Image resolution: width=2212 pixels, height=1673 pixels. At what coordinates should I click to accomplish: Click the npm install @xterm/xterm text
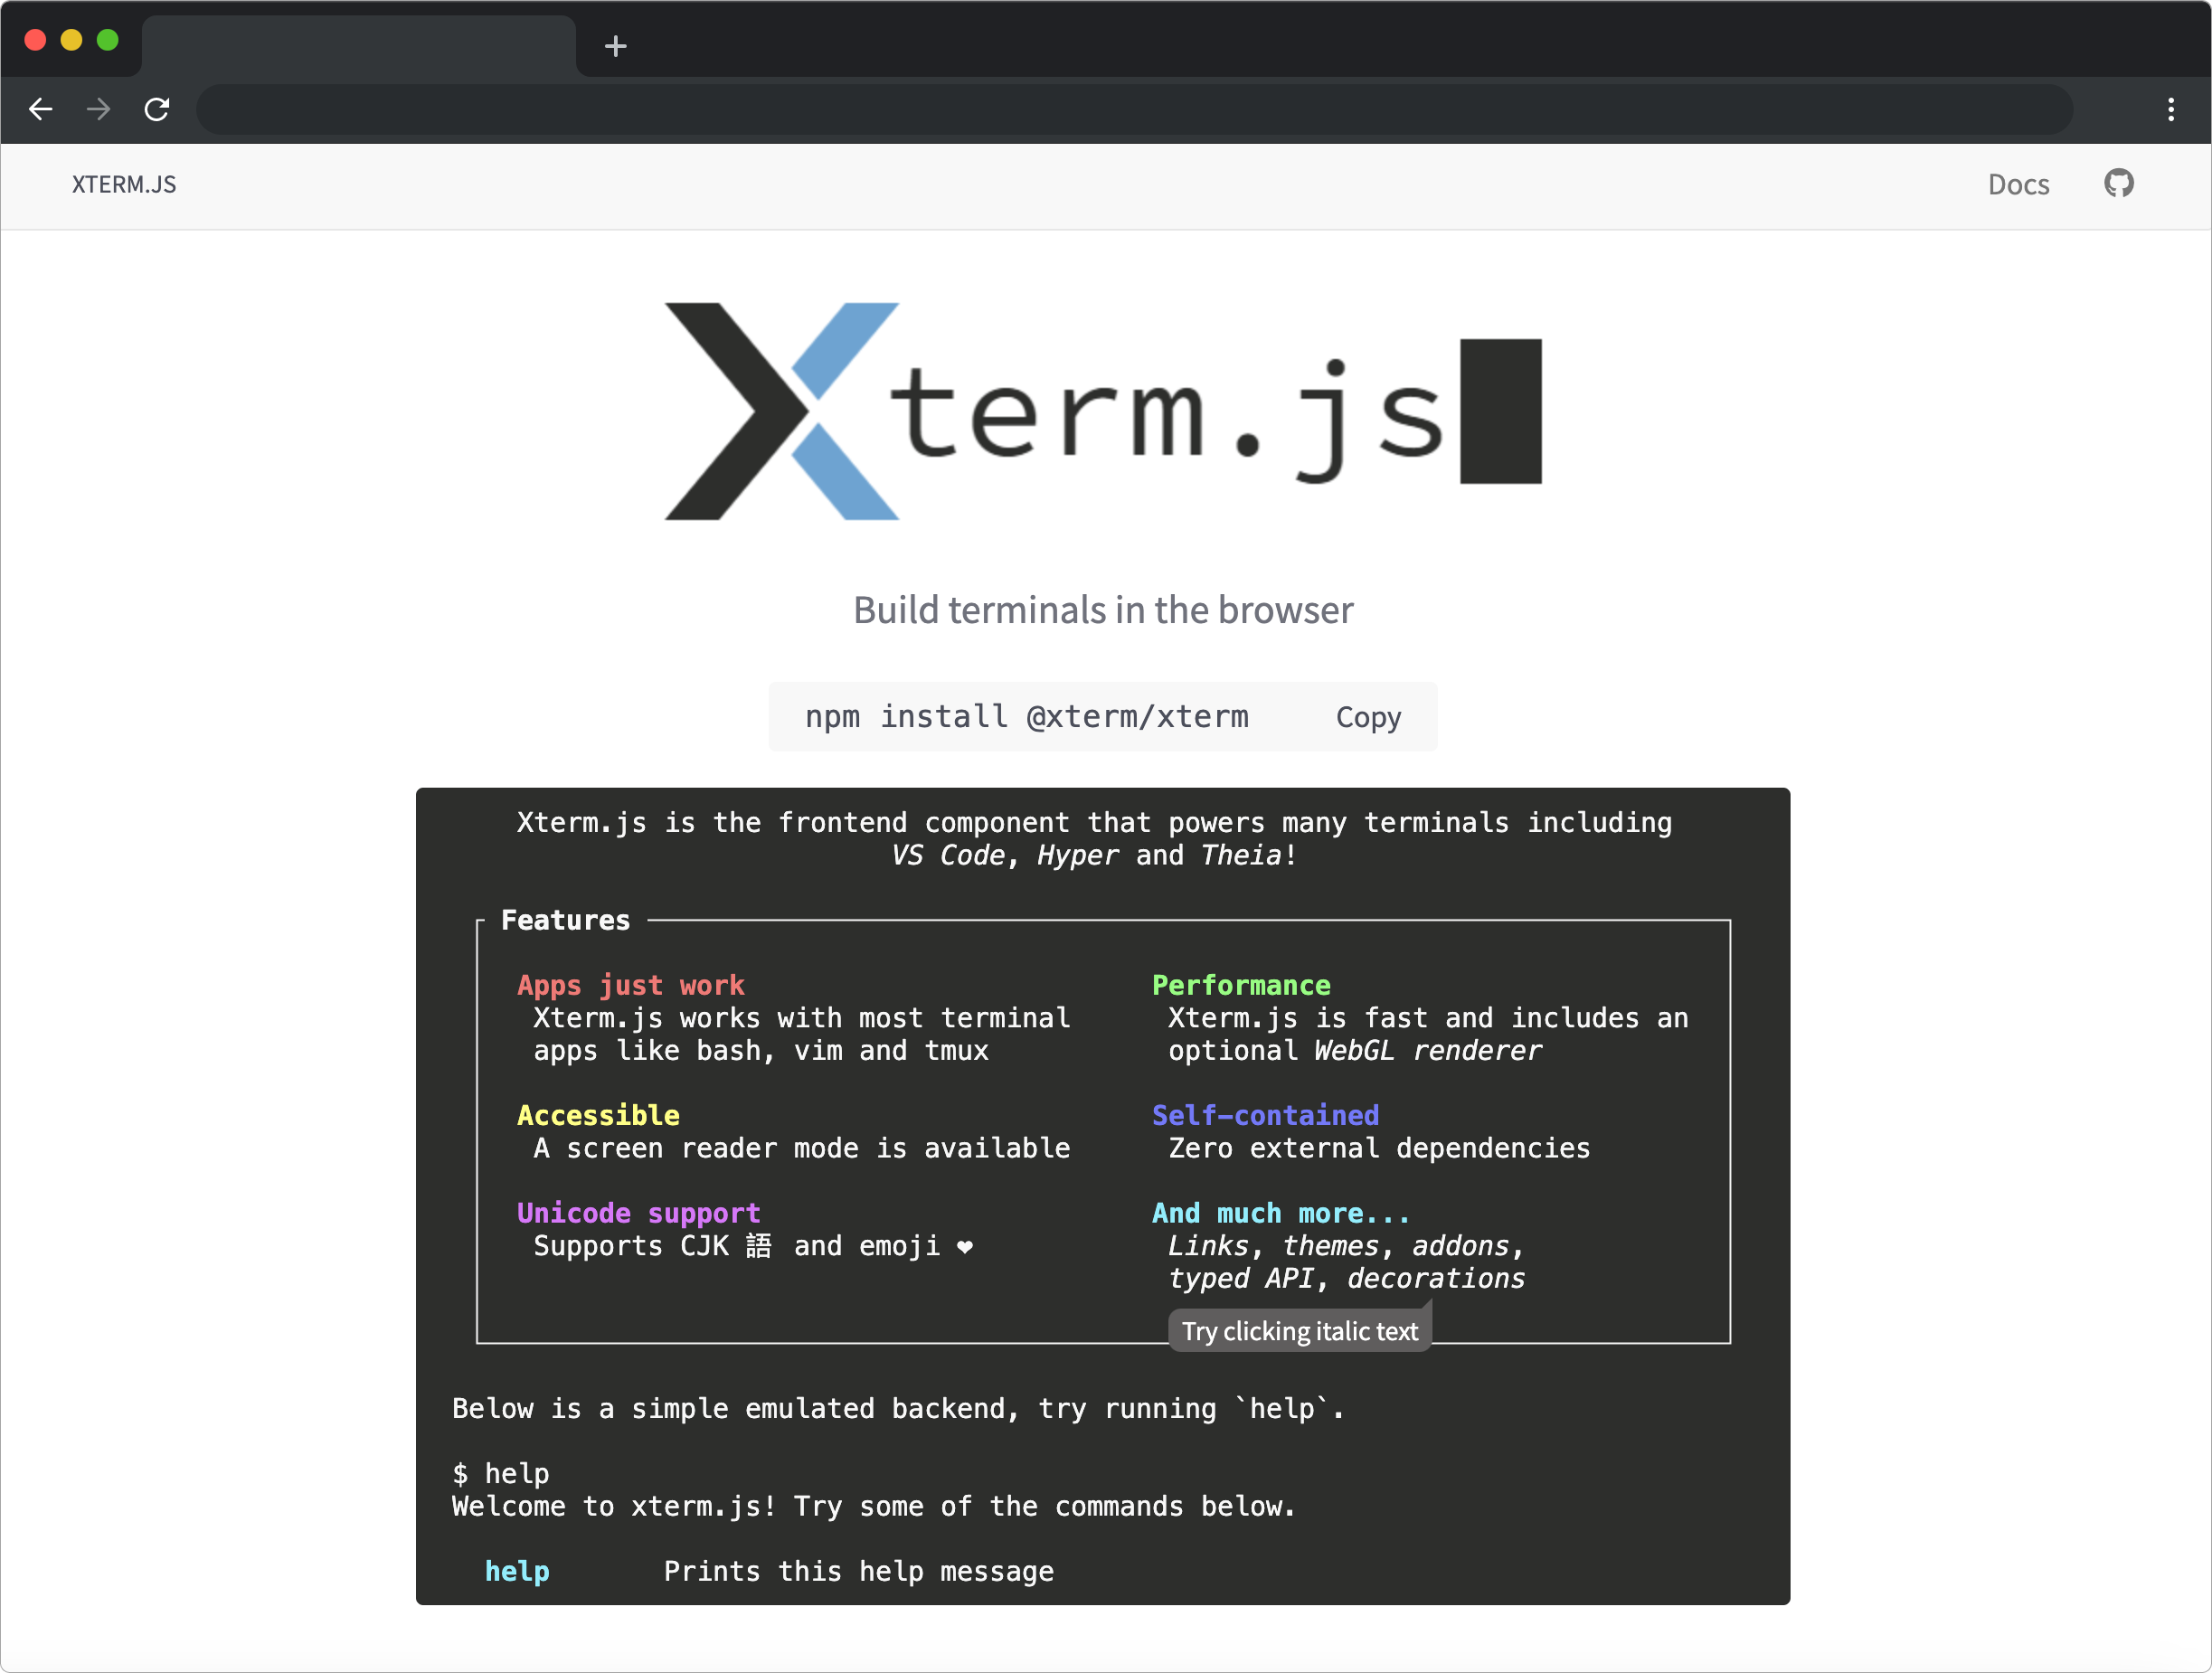coord(1027,716)
